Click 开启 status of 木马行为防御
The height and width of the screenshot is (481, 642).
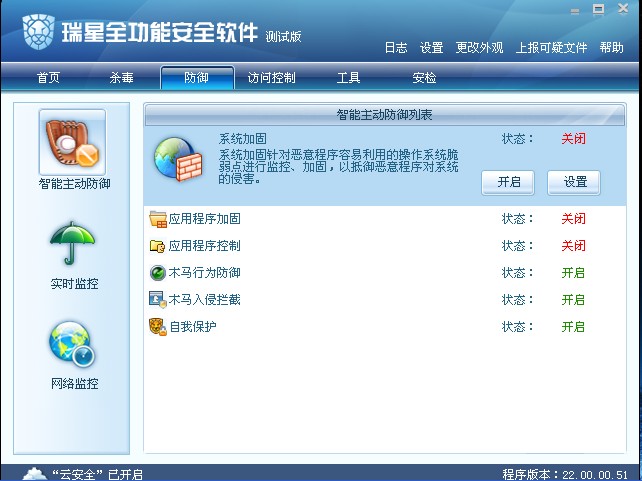pos(573,273)
